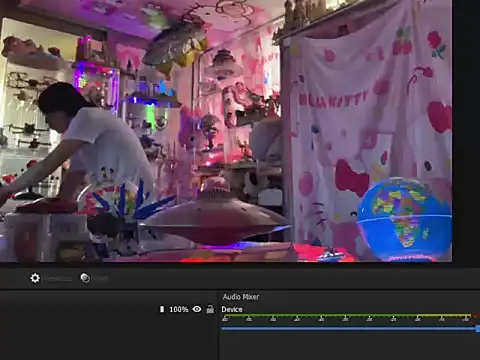Select the 'Device' audio source label
The image size is (480, 360).
(232, 309)
